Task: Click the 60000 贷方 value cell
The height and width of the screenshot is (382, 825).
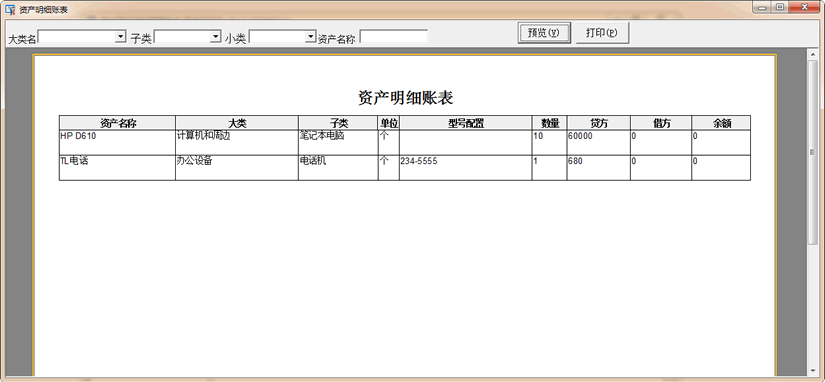Action: pyautogui.click(x=599, y=143)
